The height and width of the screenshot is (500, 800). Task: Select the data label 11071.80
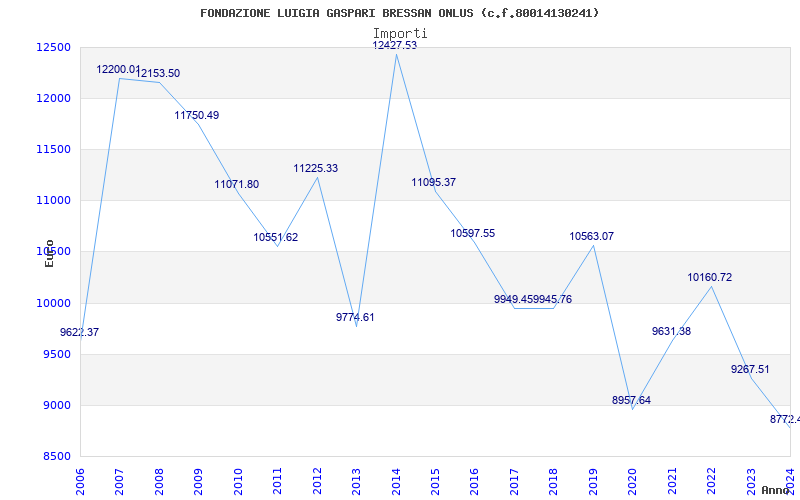(x=237, y=185)
